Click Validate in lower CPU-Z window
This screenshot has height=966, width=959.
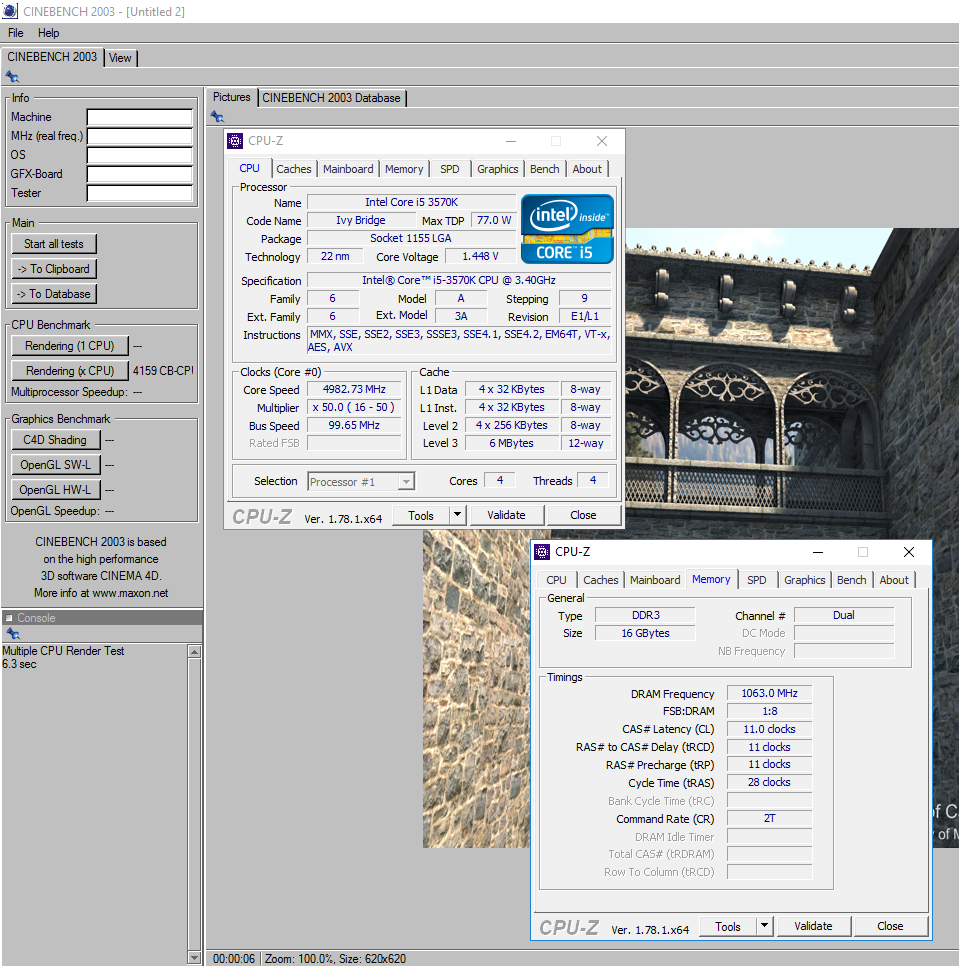tap(813, 927)
